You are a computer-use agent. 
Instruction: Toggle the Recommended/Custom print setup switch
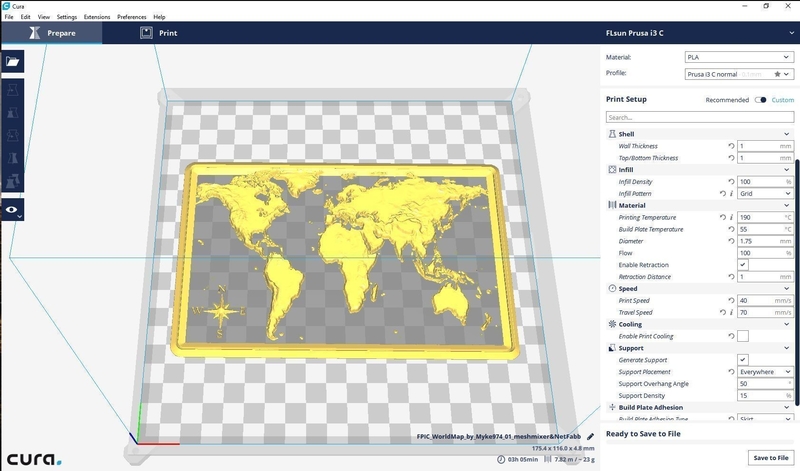click(x=761, y=100)
